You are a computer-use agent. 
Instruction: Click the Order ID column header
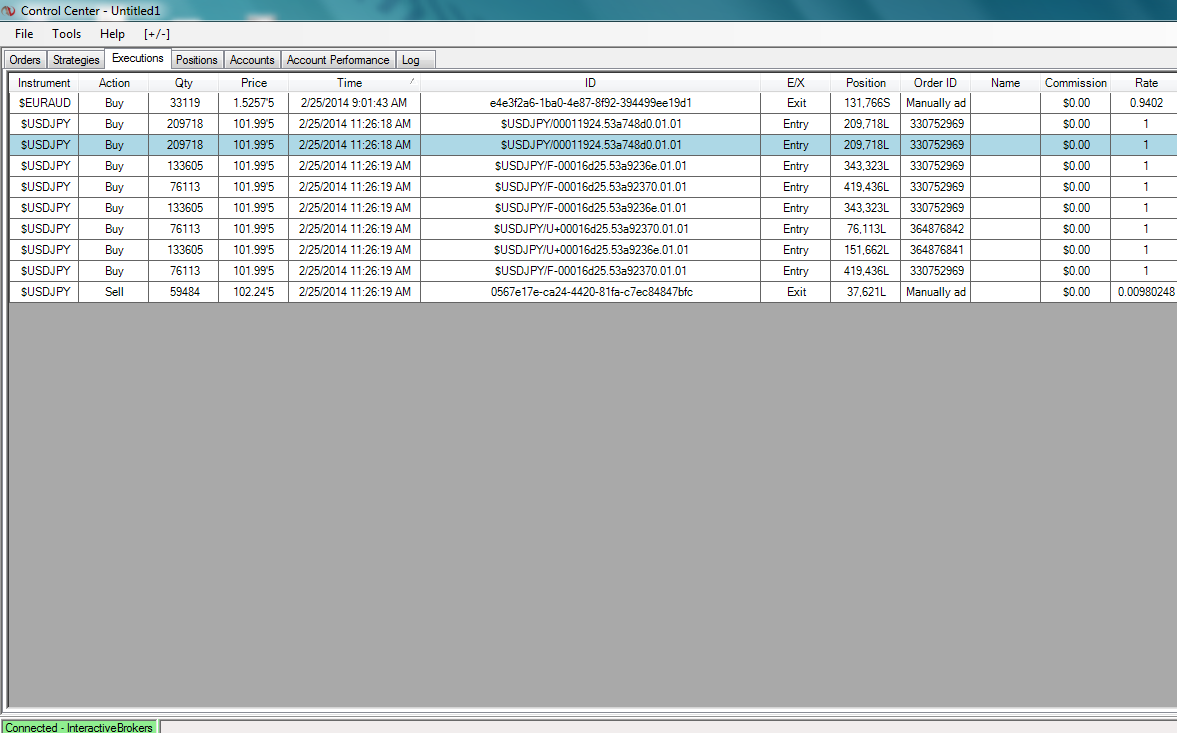(935, 83)
